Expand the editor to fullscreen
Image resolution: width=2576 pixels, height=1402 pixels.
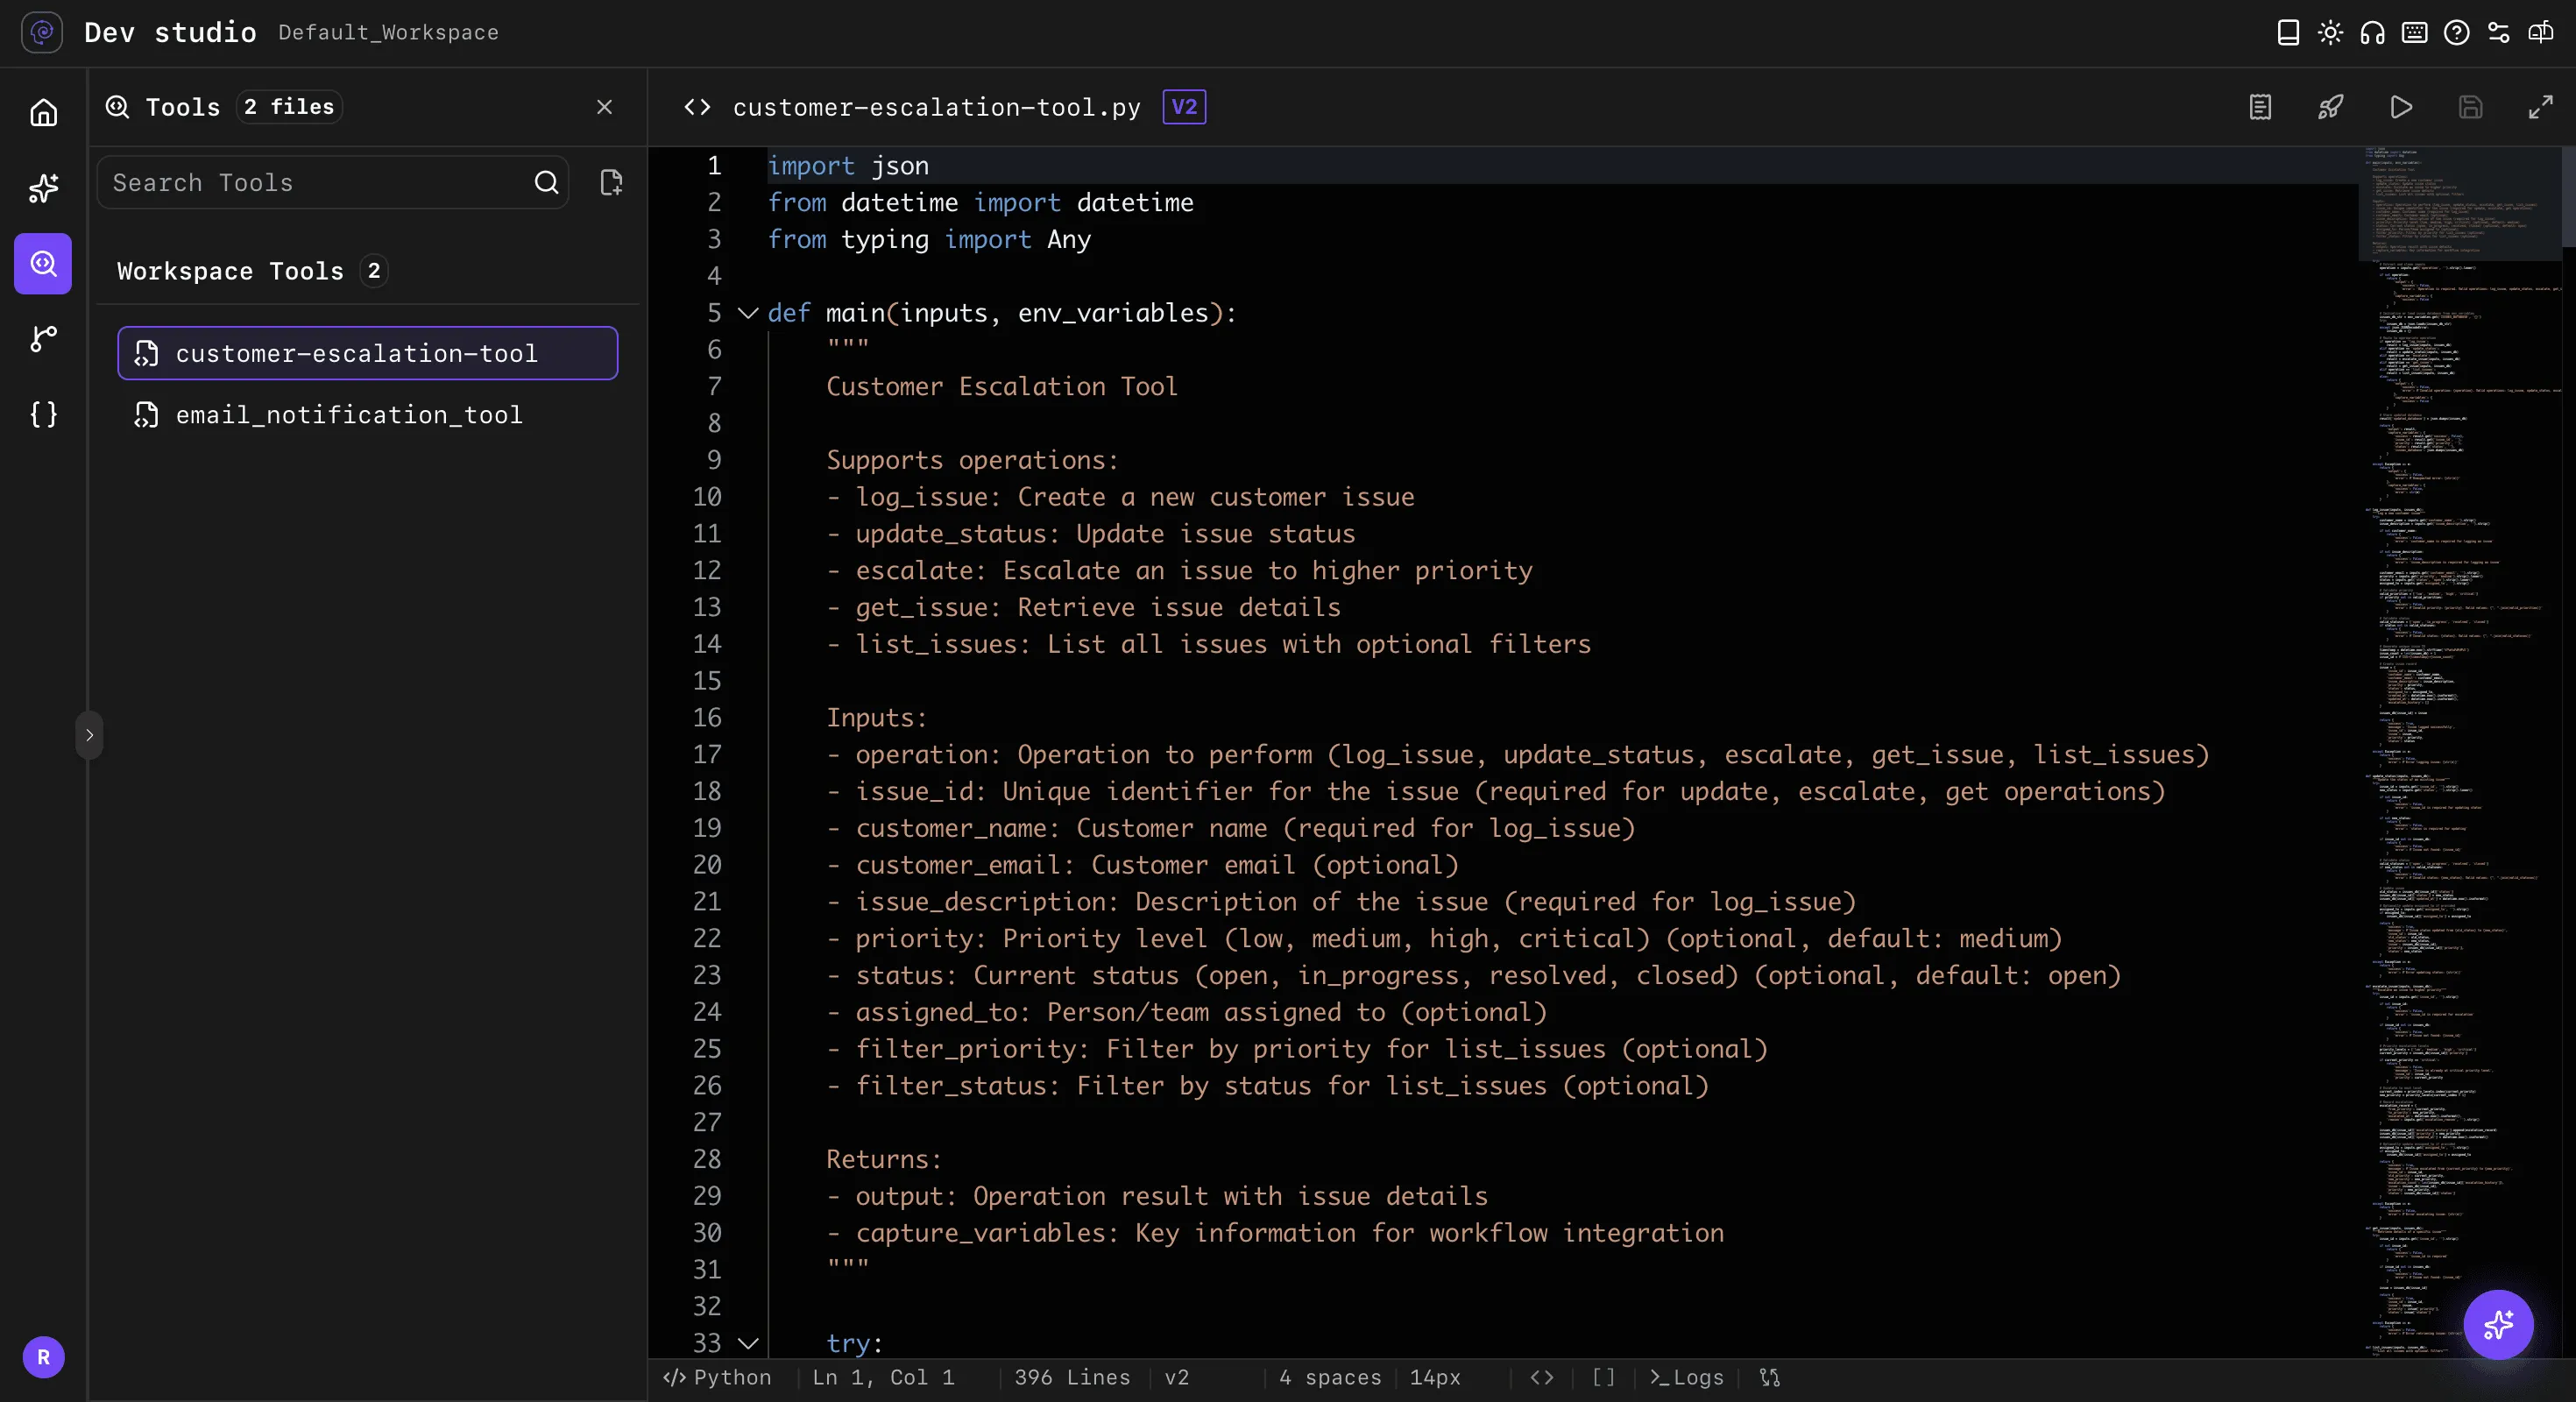tap(2540, 107)
